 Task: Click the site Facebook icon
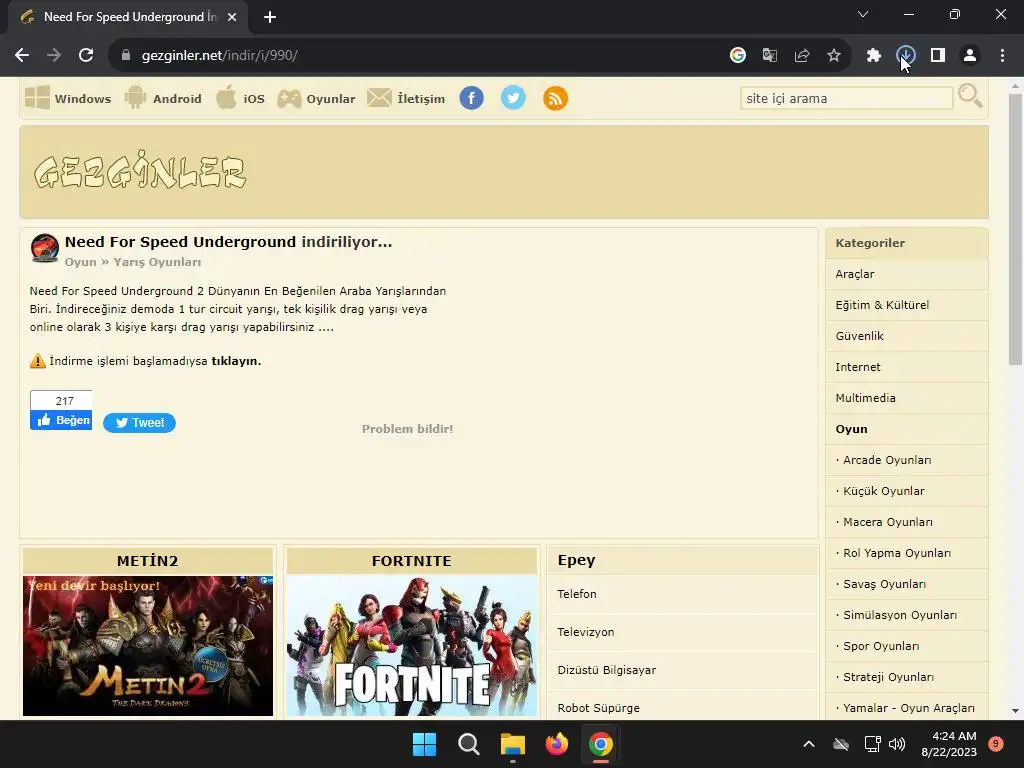(x=472, y=99)
